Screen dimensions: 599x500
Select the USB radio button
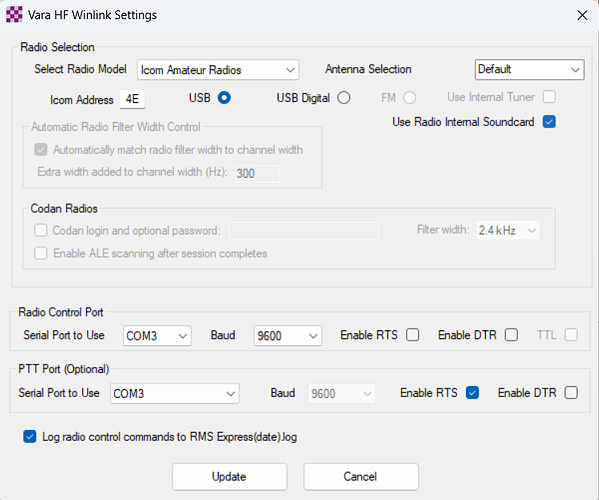[224, 98]
